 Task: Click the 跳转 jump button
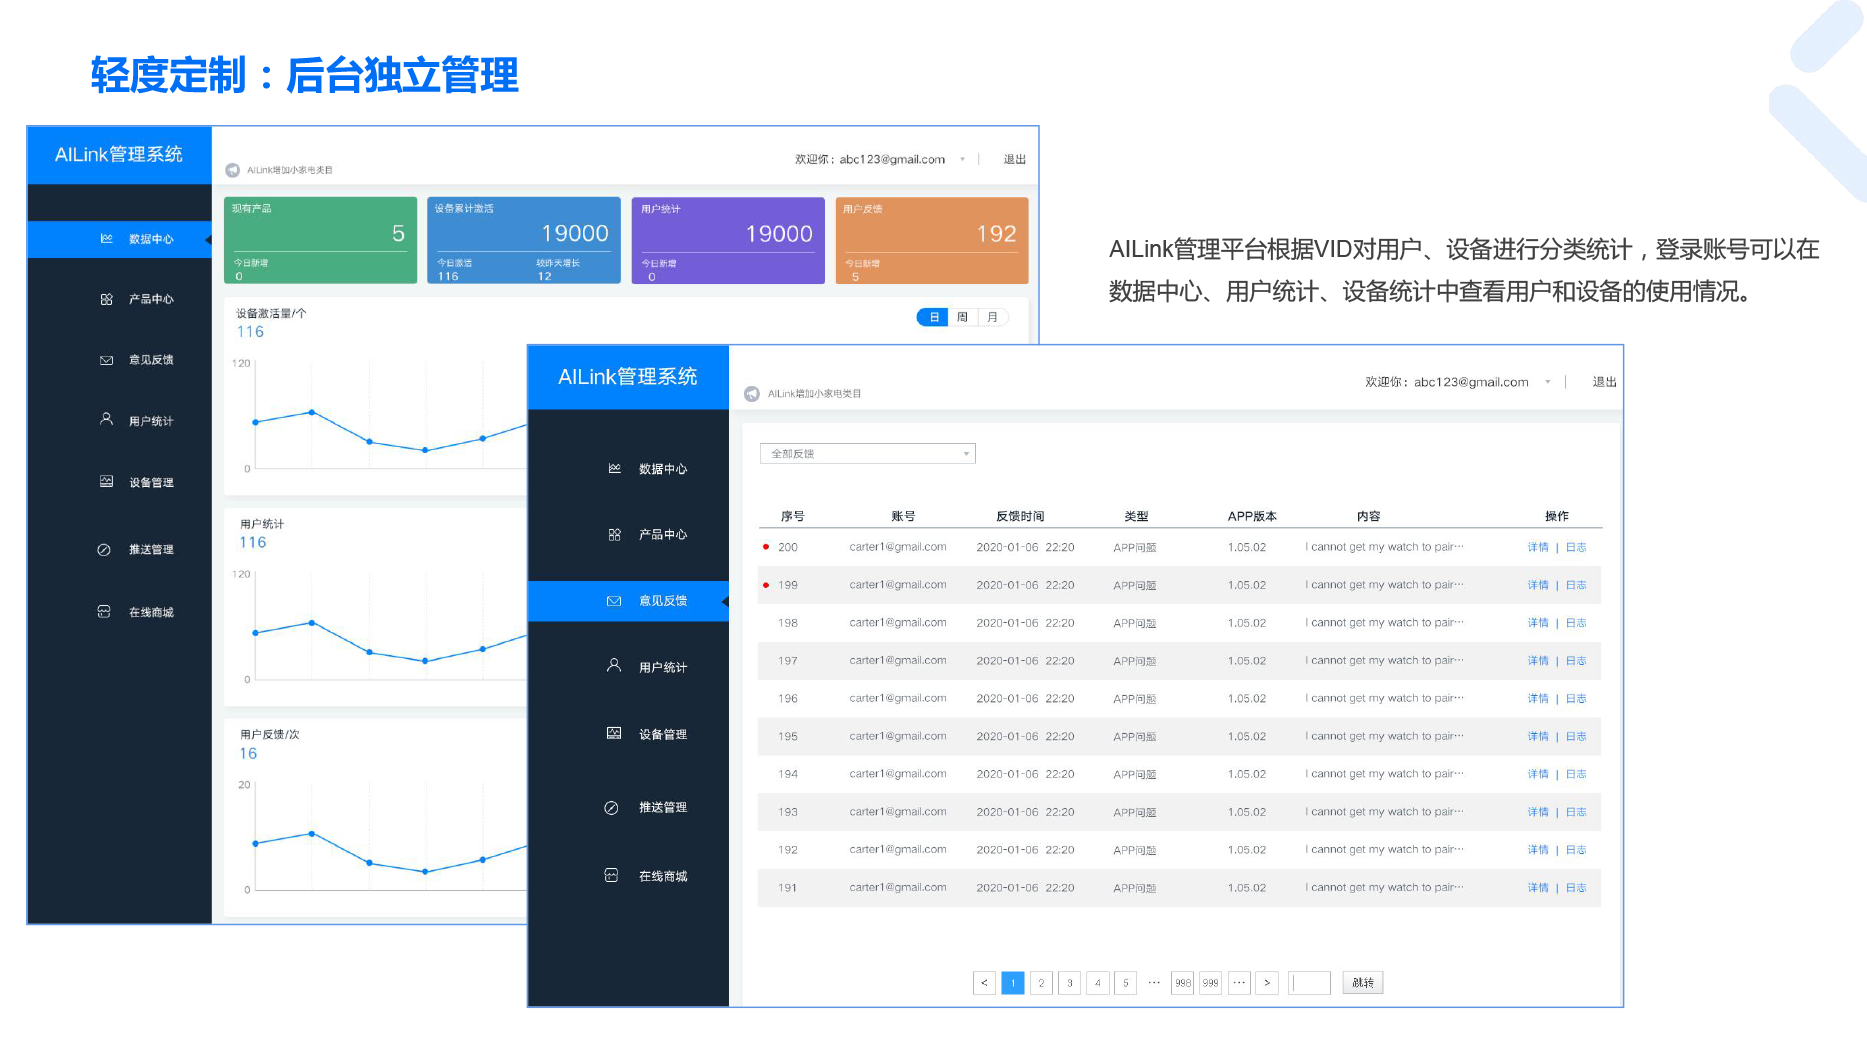coord(1363,983)
